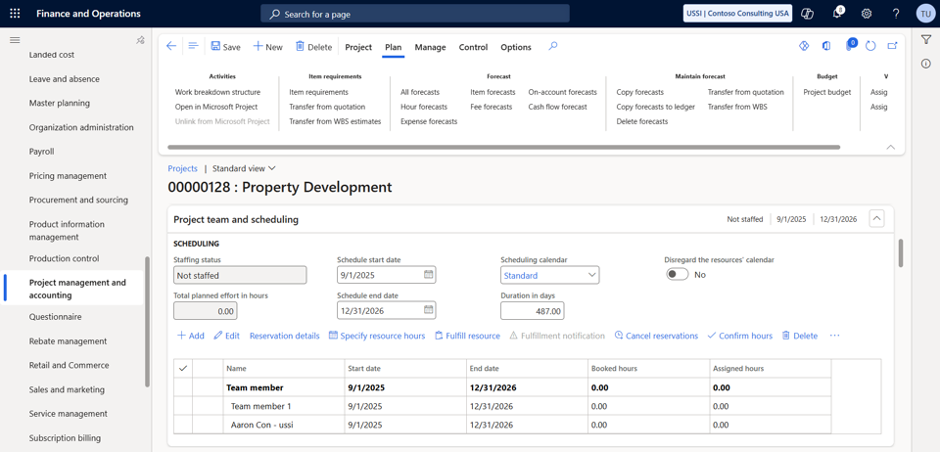The image size is (941, 452).
Task: Open in new window icon
Action: click(892, 46)
